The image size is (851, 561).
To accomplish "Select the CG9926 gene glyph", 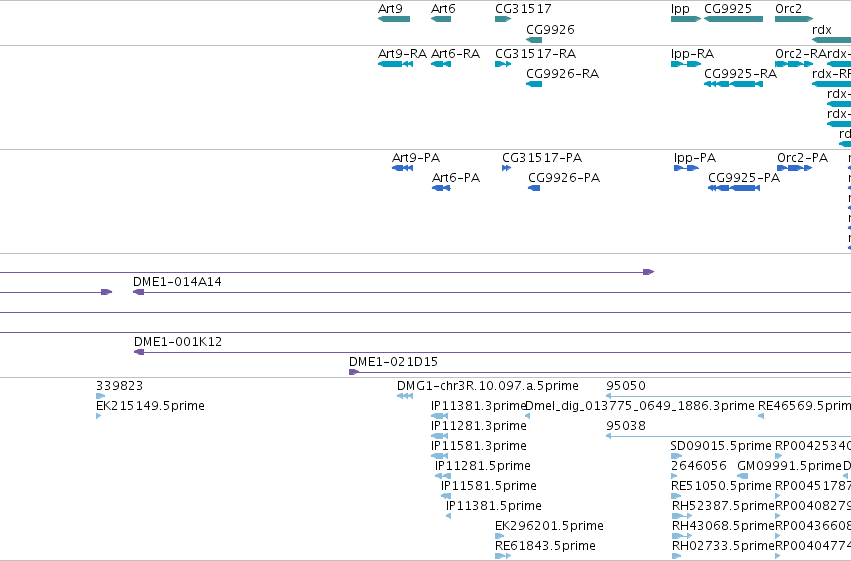I will [534, 40].
